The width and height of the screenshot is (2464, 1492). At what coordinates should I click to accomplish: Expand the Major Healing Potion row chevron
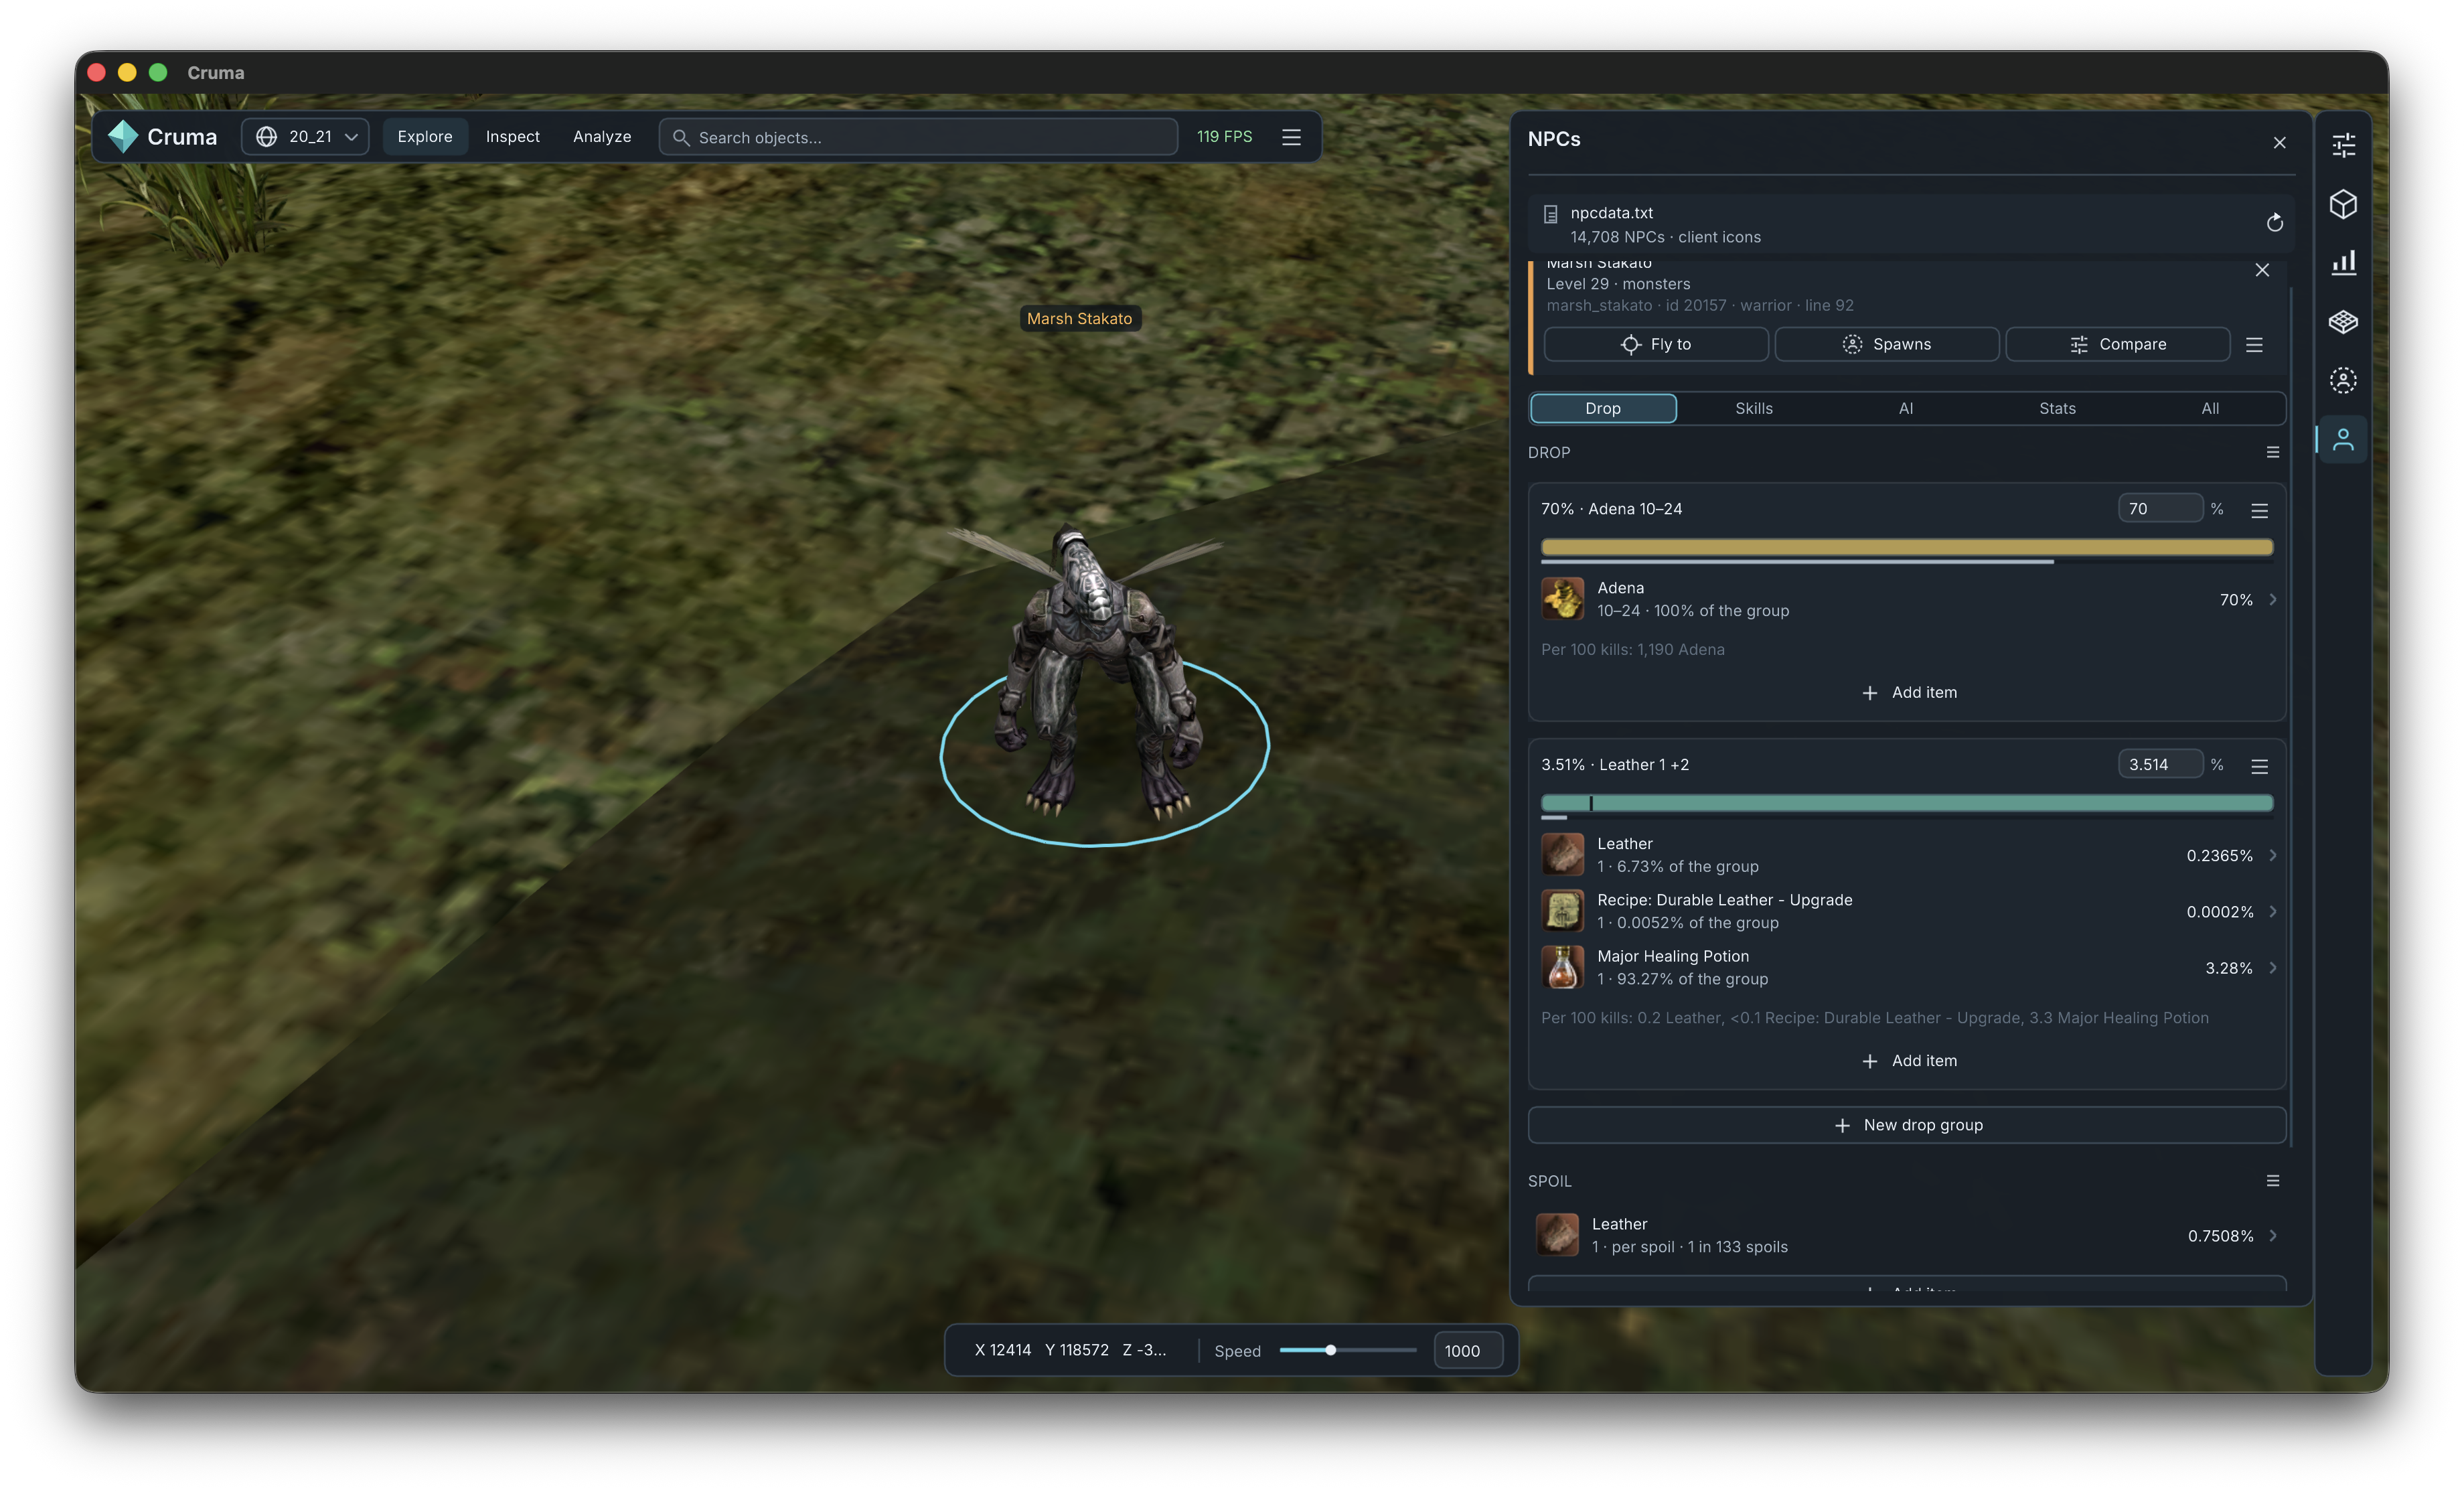coord(2273,968)
